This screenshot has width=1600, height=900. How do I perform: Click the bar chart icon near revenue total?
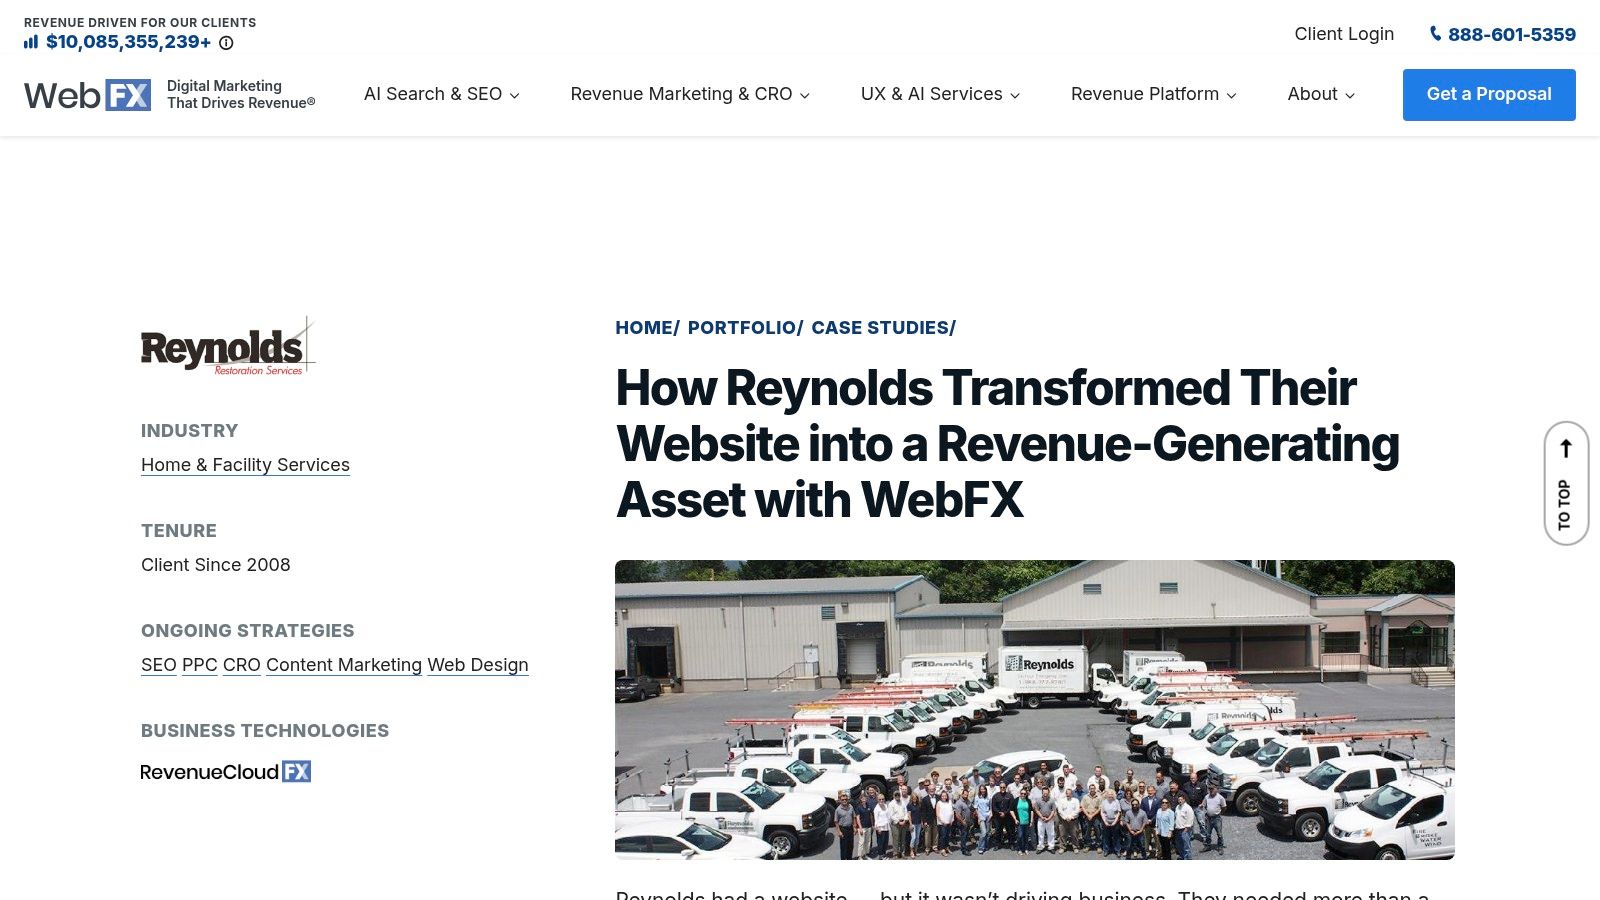[x=31, y=42]
